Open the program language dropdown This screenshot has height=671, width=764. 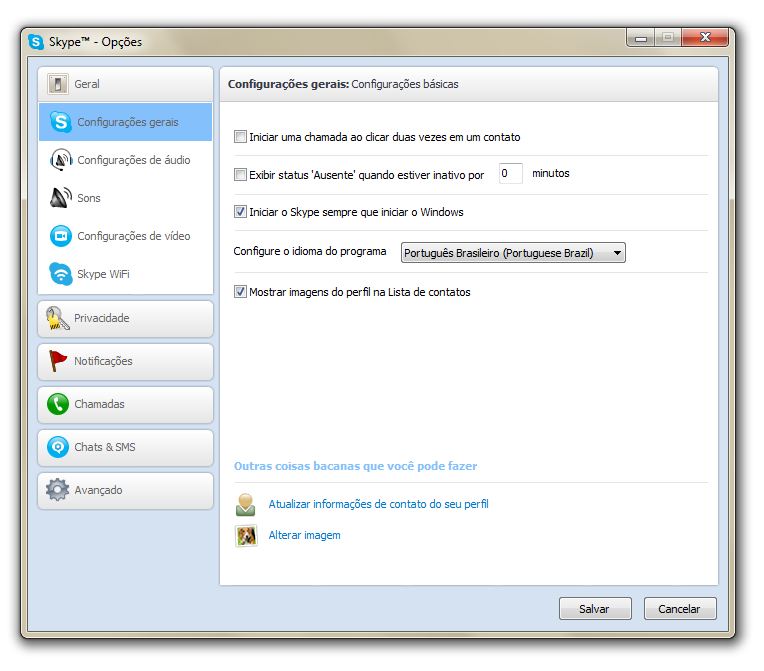click(x=513, y=253)
